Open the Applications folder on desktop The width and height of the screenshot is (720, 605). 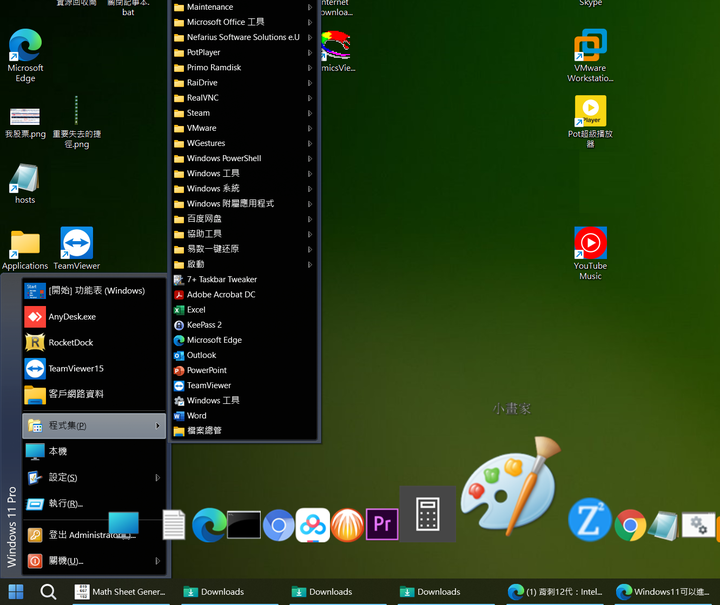pos(25,248)
